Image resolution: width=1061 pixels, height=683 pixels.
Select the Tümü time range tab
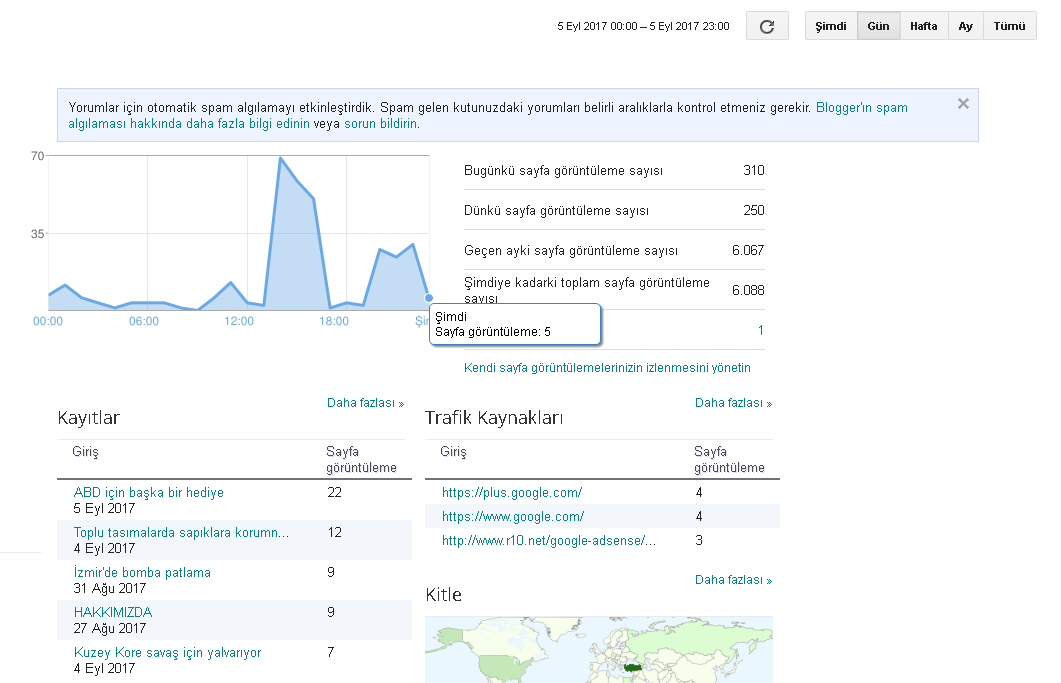(1010, 26)
